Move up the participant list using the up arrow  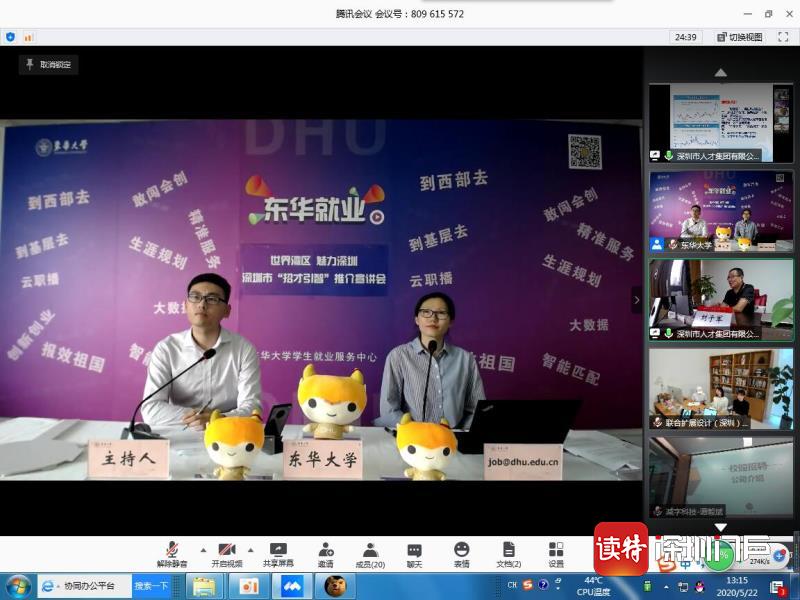click(x=720, y=73)
